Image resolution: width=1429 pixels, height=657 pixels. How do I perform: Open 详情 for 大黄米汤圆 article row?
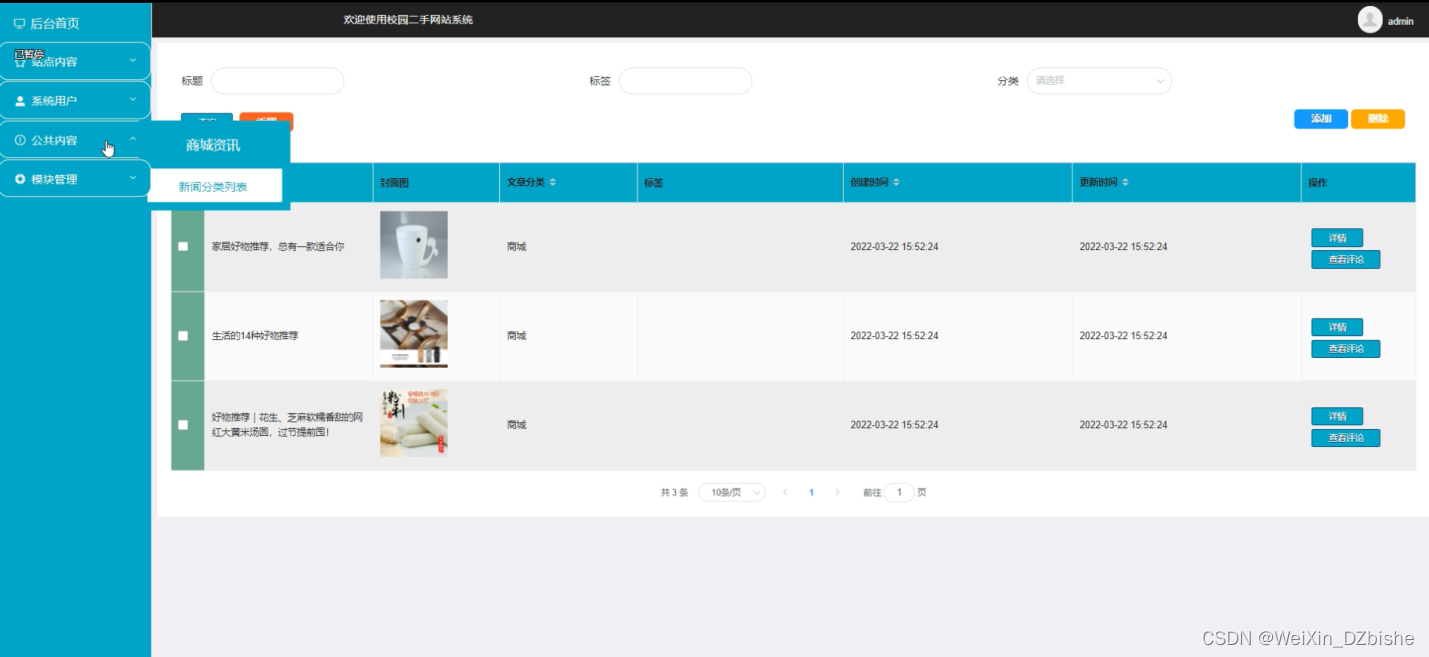[1337, 416]
